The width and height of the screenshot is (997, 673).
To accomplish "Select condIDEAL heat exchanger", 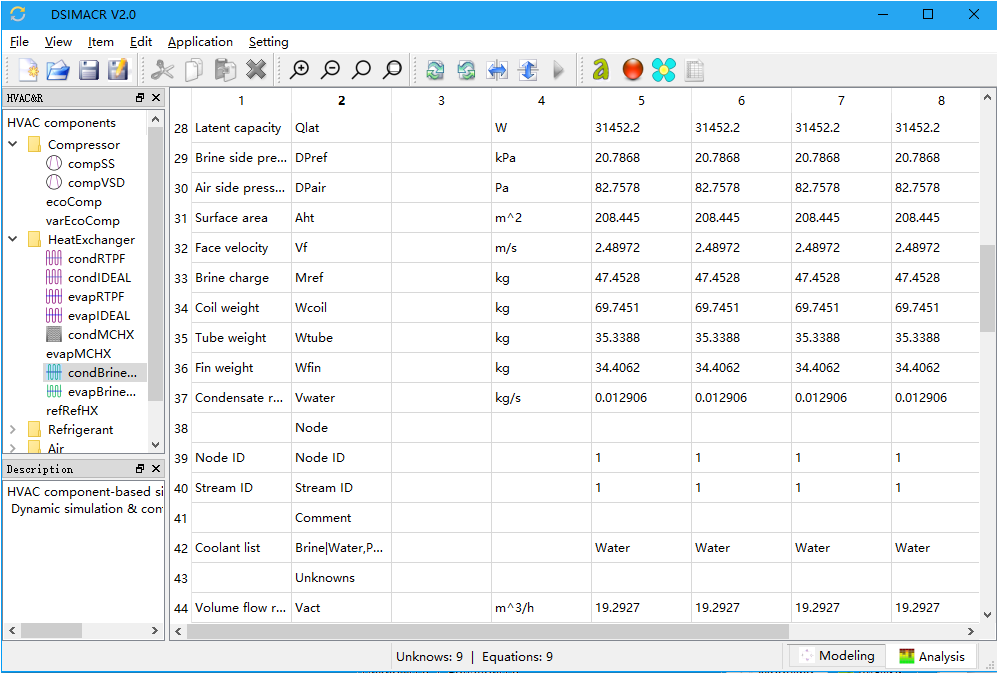I will (x=99, y=277).
